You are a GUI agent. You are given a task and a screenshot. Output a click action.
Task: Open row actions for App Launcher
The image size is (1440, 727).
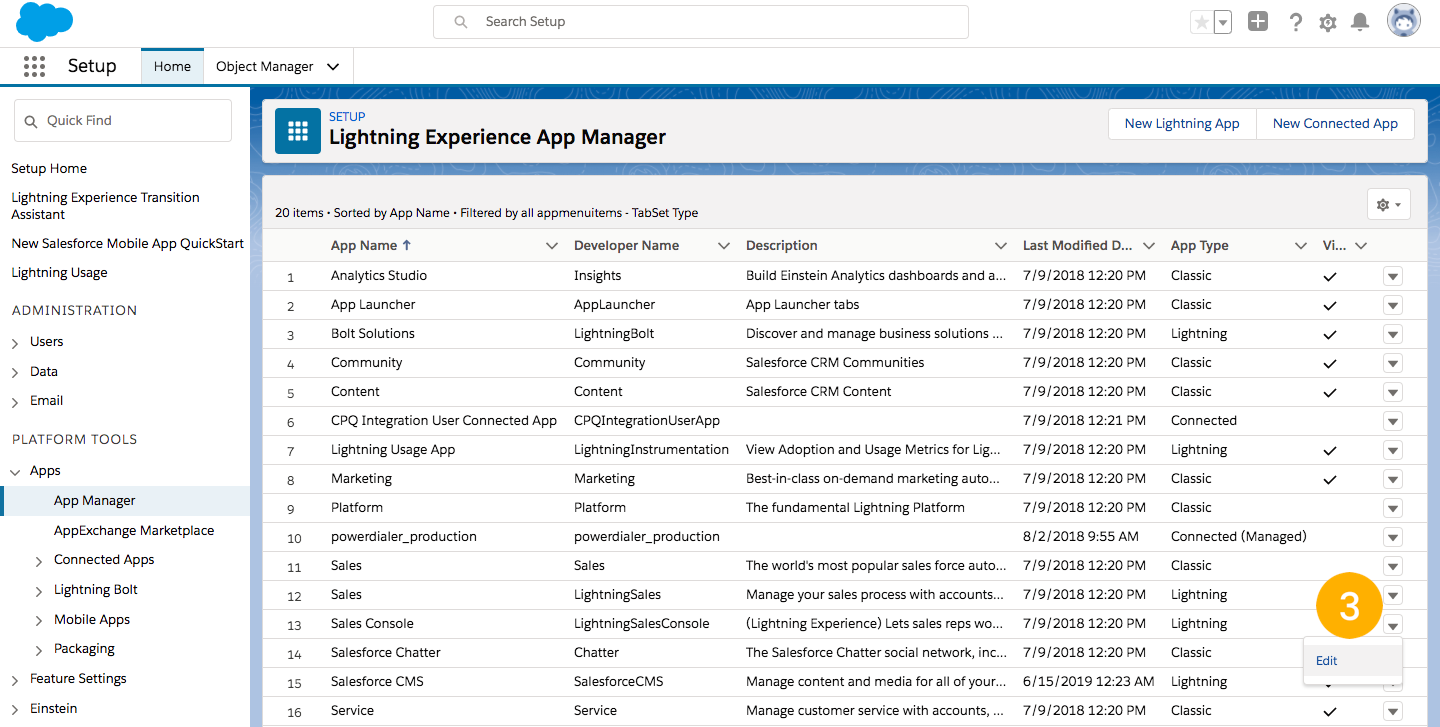[x=1392, y=306]
